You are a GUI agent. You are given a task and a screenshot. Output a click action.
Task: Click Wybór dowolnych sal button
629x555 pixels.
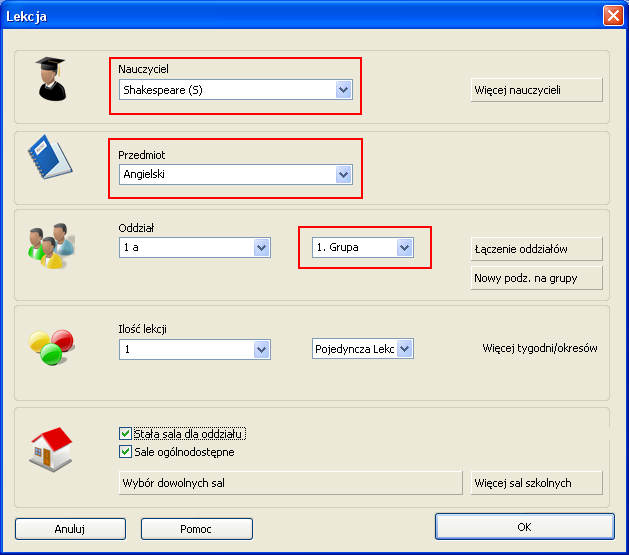[290, 483]
